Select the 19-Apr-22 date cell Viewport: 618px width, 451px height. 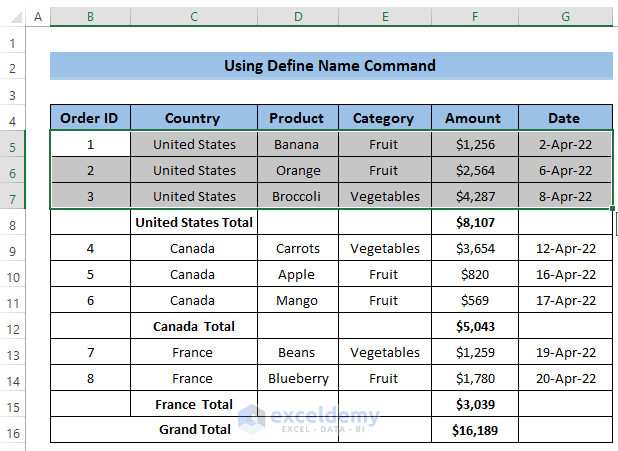[565, 352]
